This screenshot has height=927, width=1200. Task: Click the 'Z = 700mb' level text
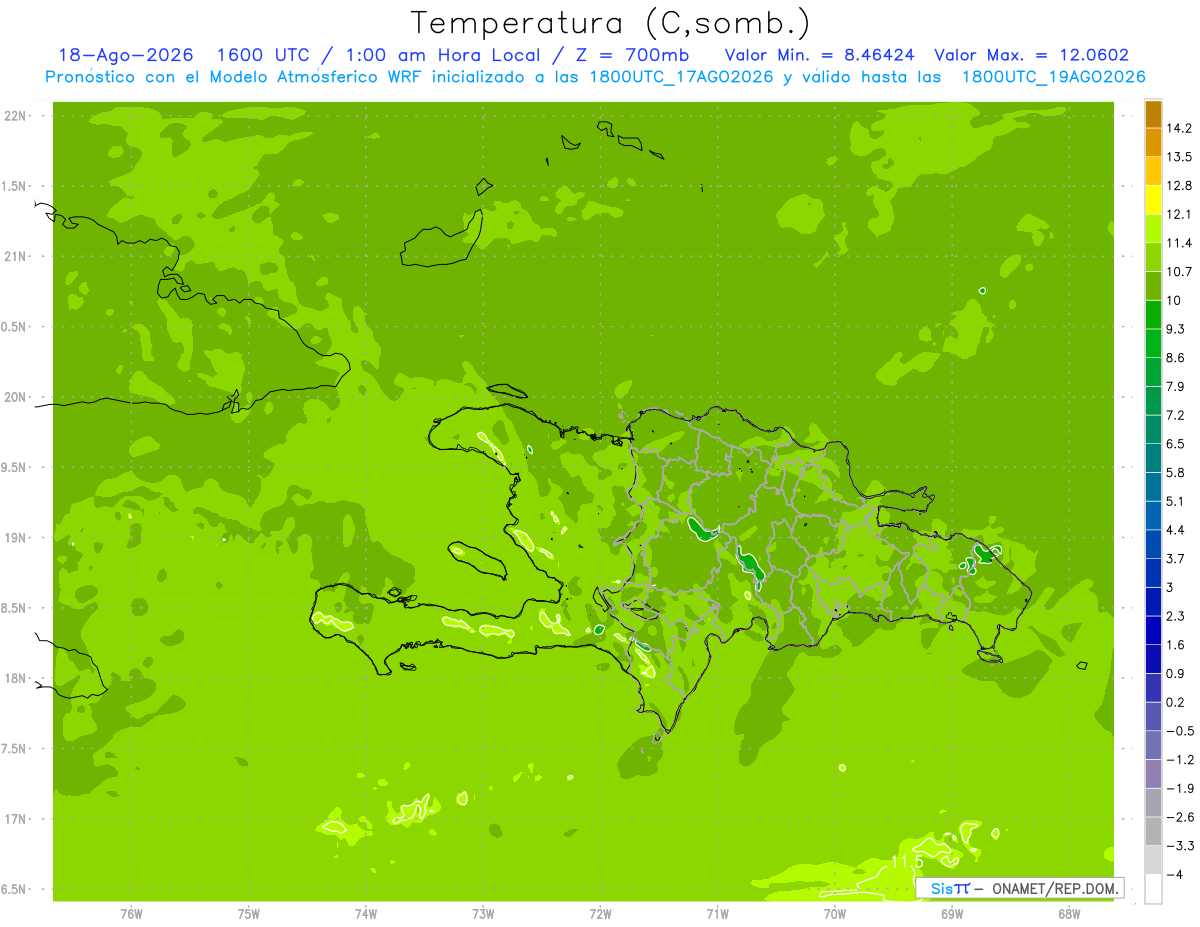pyautogui.click(x=630, y=55)
